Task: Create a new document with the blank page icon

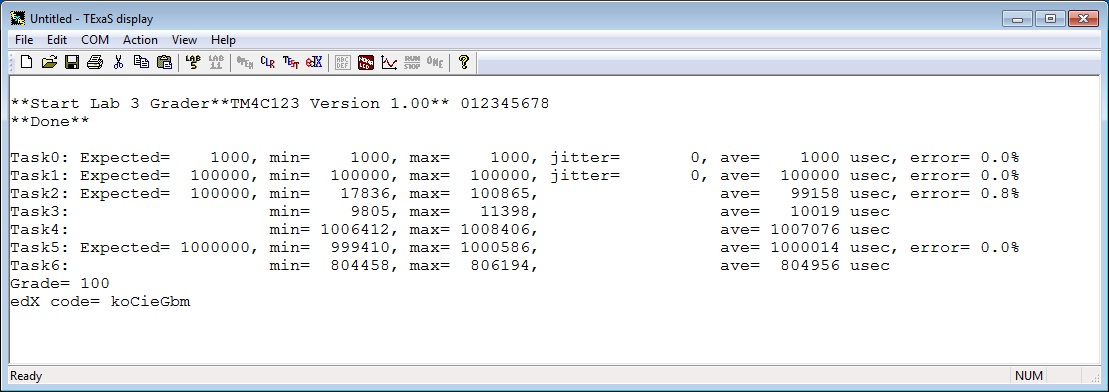Action: [x=27, y=62]
